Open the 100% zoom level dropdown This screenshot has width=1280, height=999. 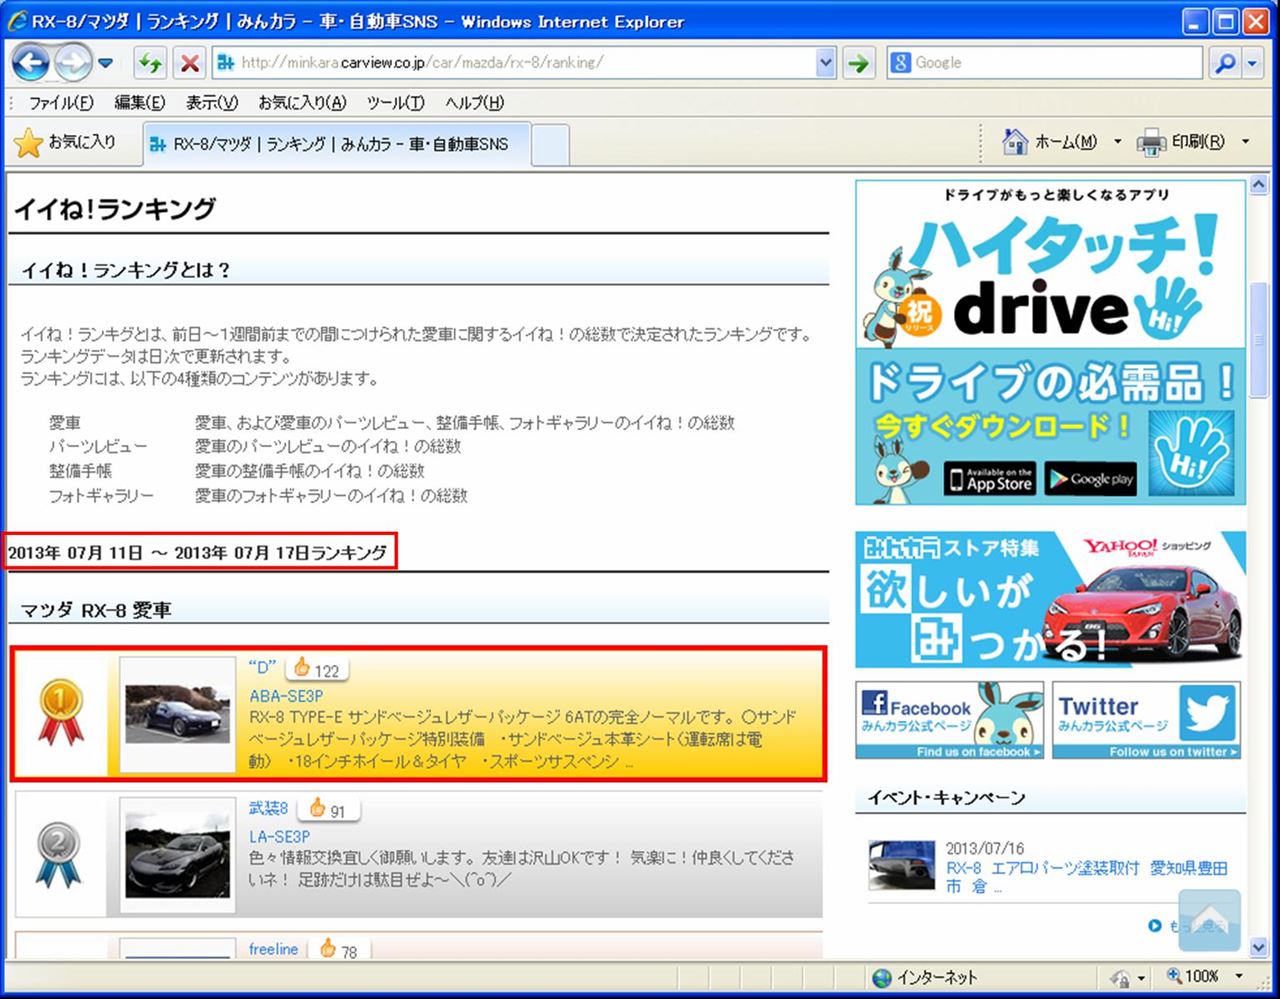click(x=1240, y=976)
